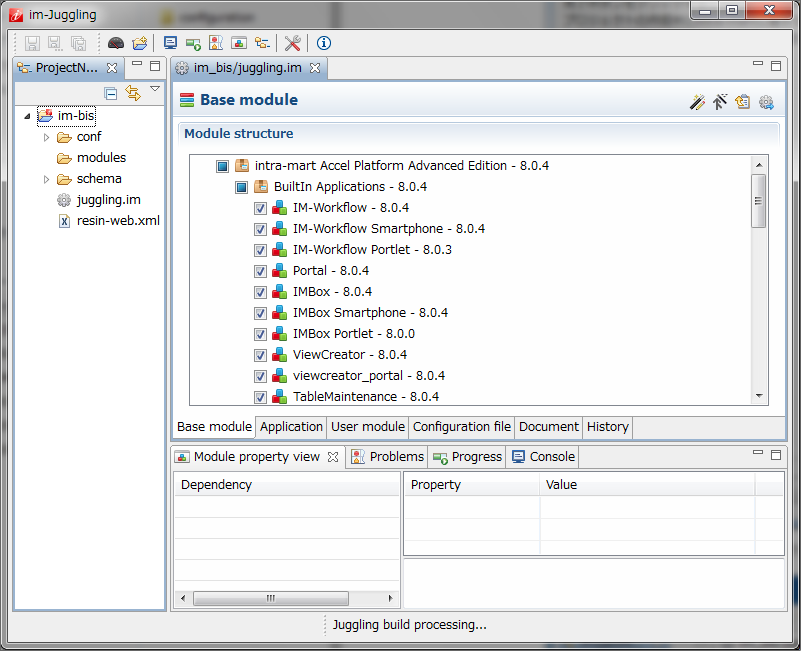Minimize the bottom Module property panel

(x=758, y=452)
